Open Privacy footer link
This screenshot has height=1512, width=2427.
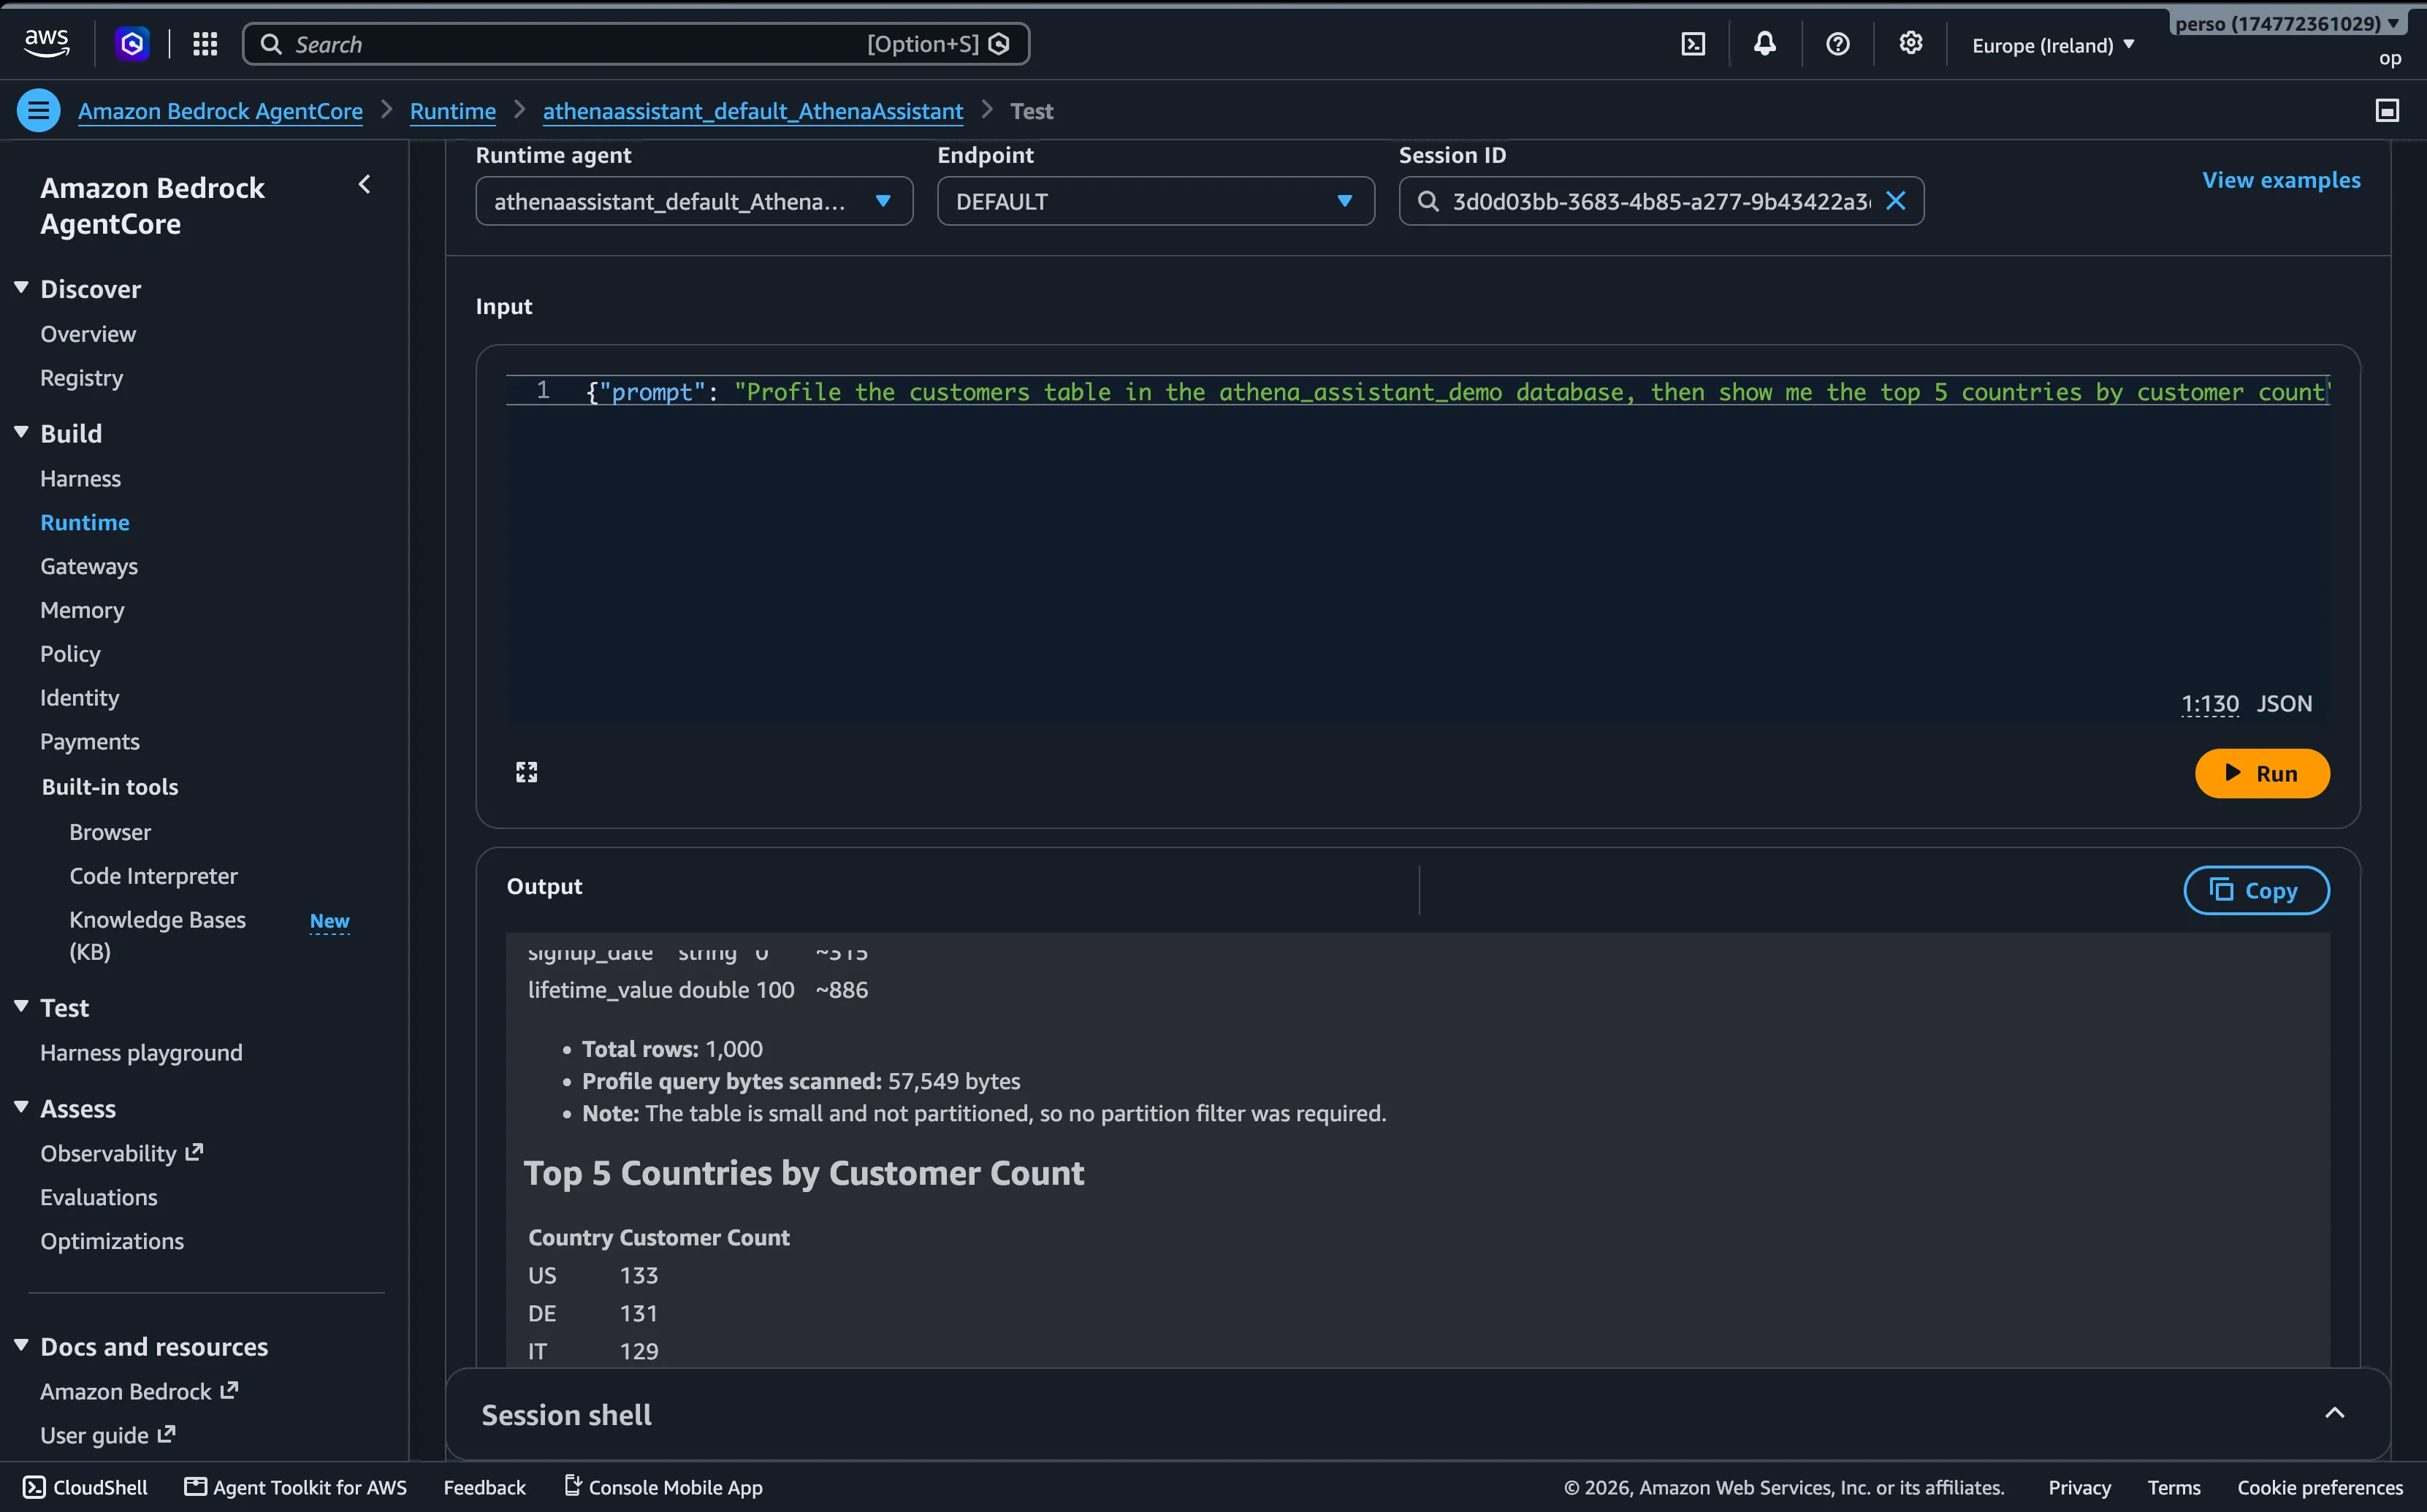[x=2079, y=1487]
